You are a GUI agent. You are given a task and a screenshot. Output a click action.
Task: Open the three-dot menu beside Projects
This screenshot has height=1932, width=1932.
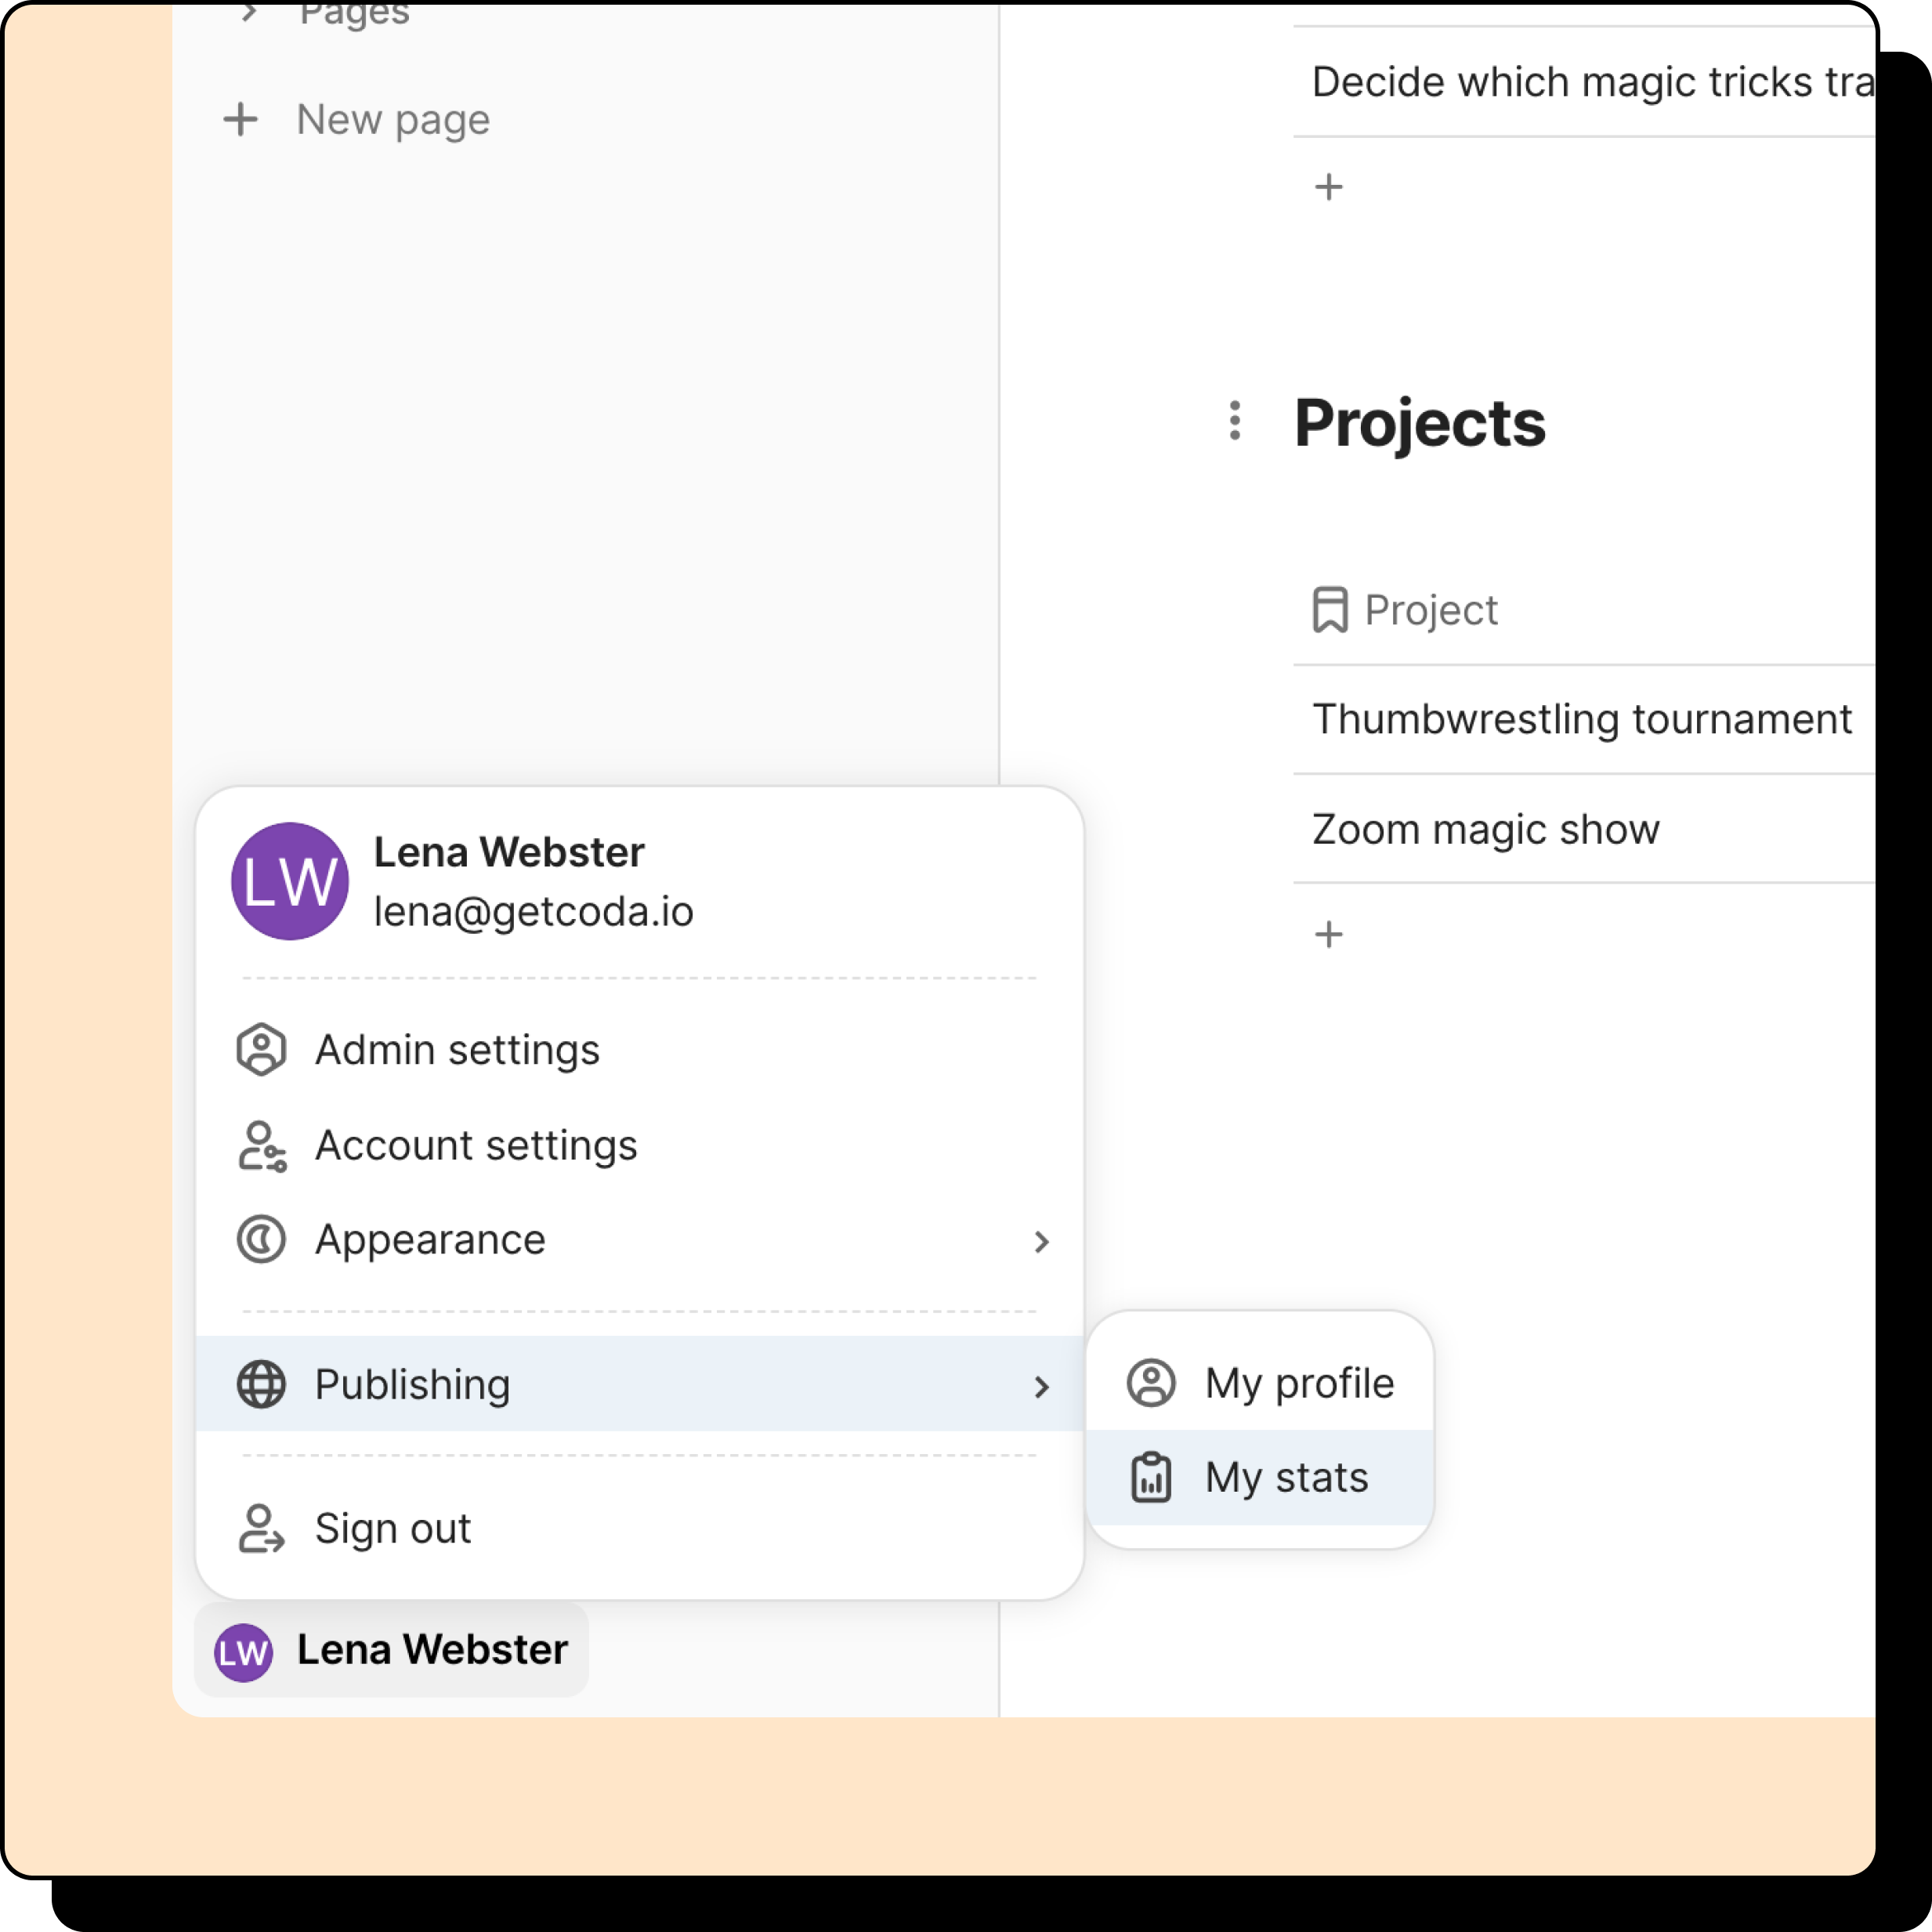pos(1235,421)
